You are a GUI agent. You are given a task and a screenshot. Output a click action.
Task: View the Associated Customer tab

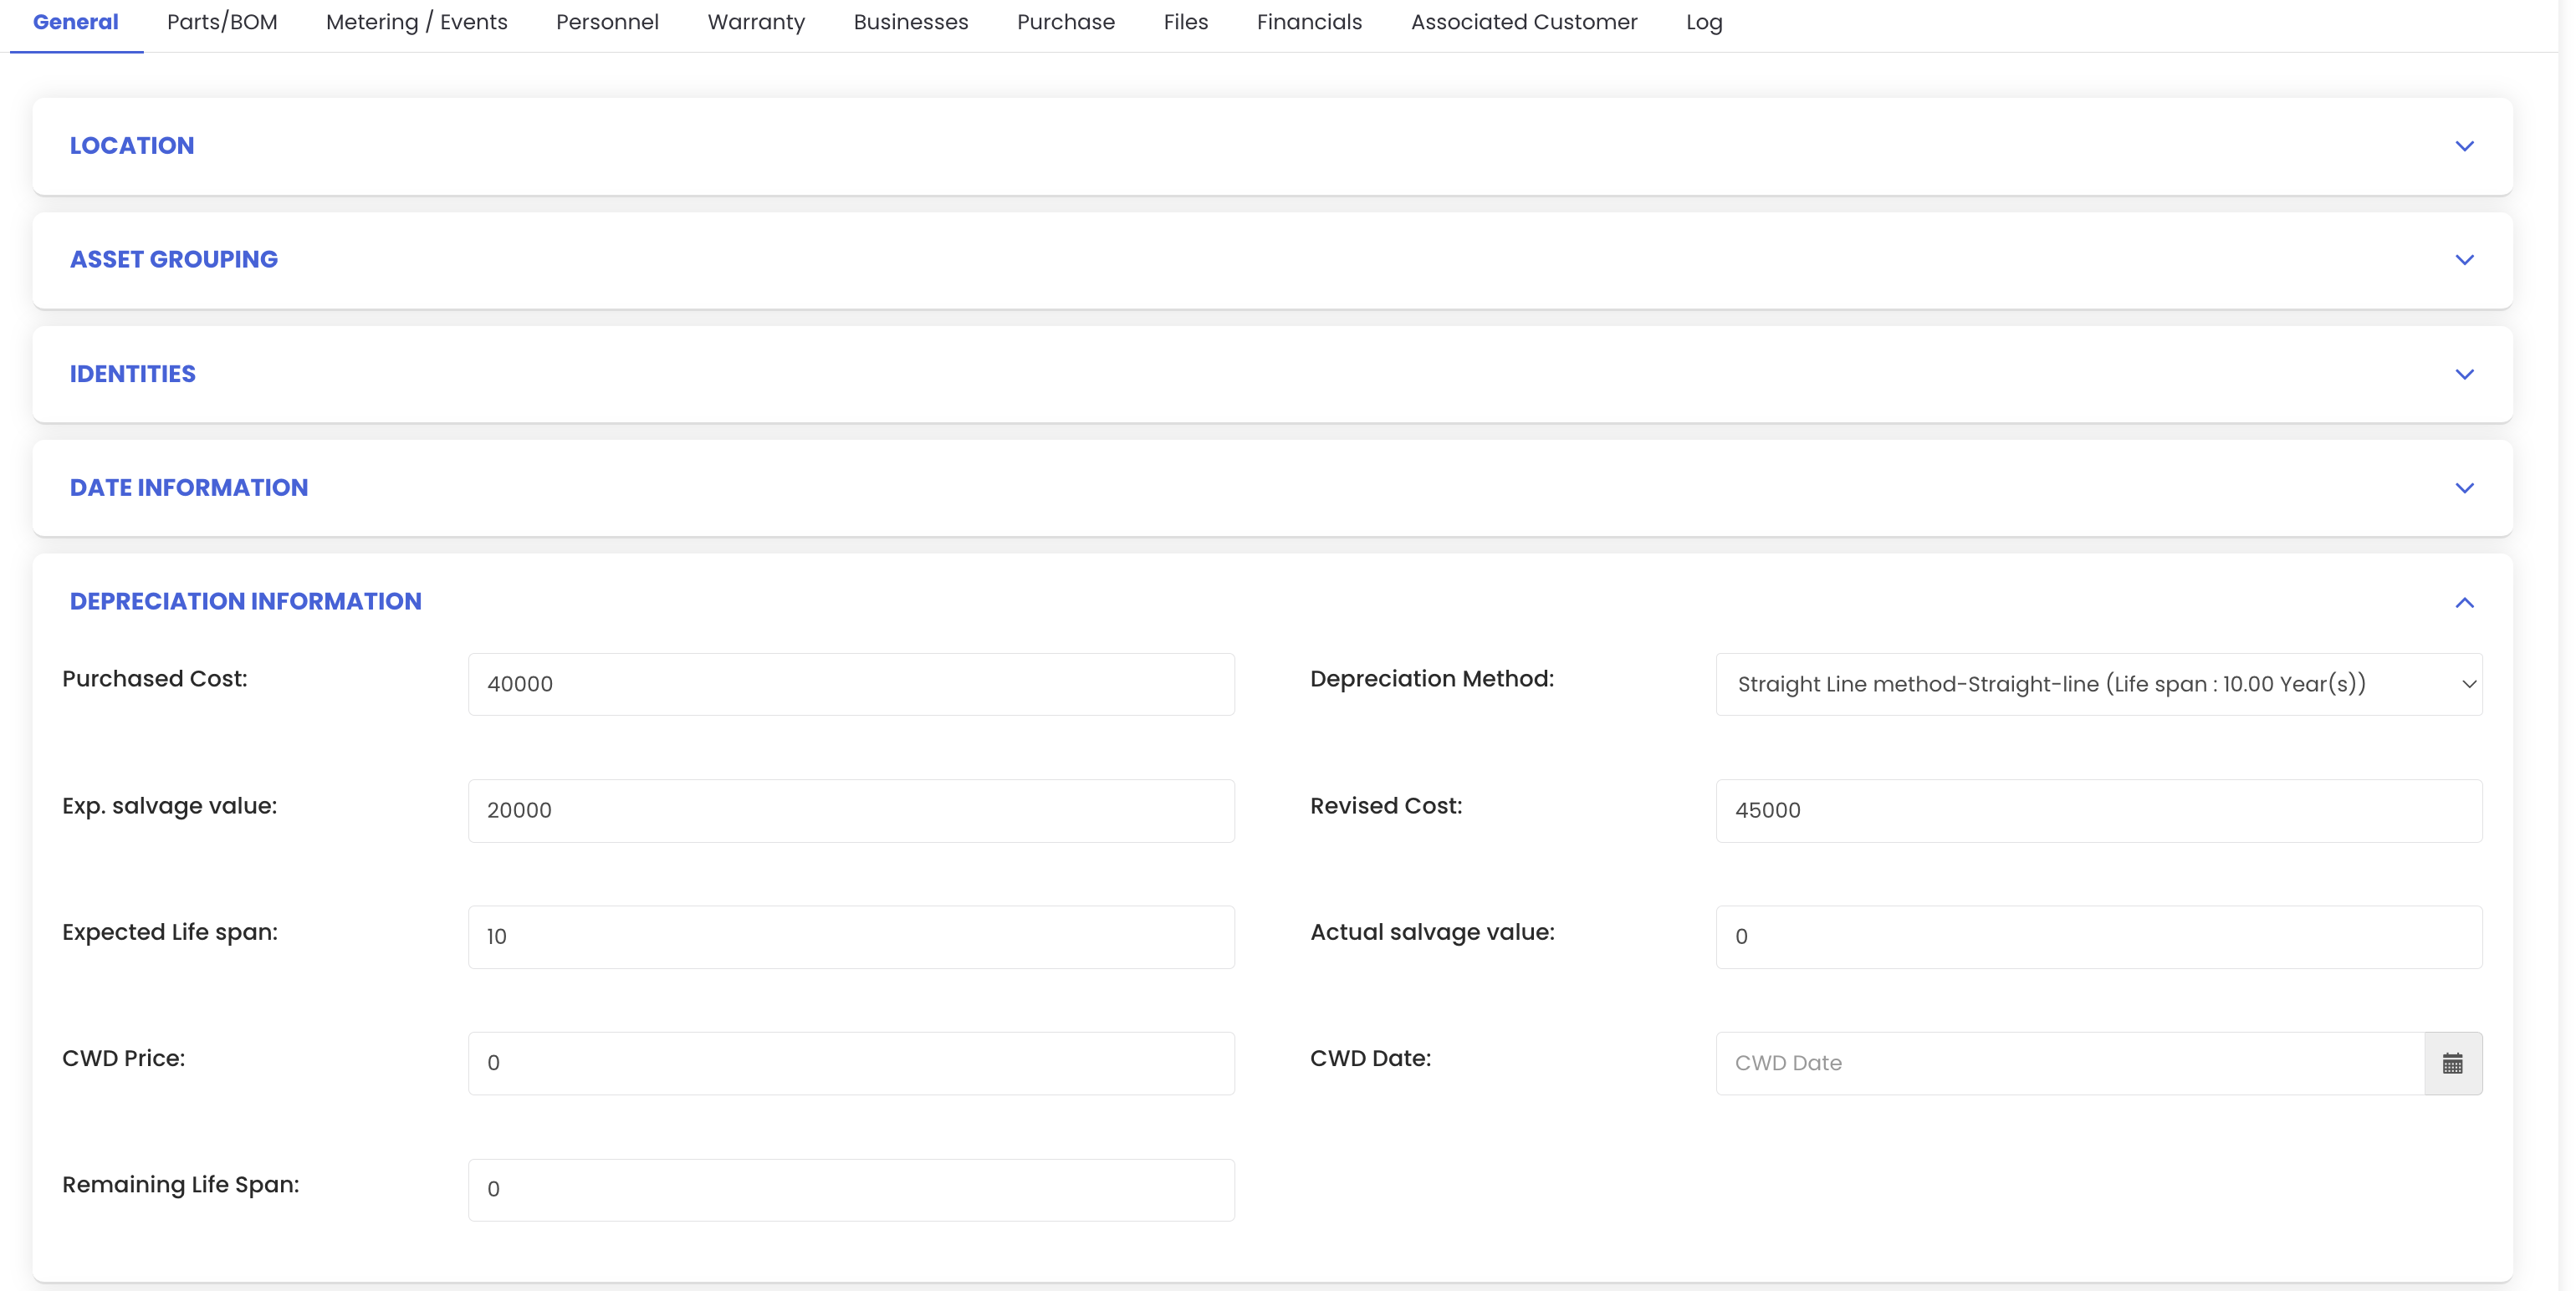1523,22
